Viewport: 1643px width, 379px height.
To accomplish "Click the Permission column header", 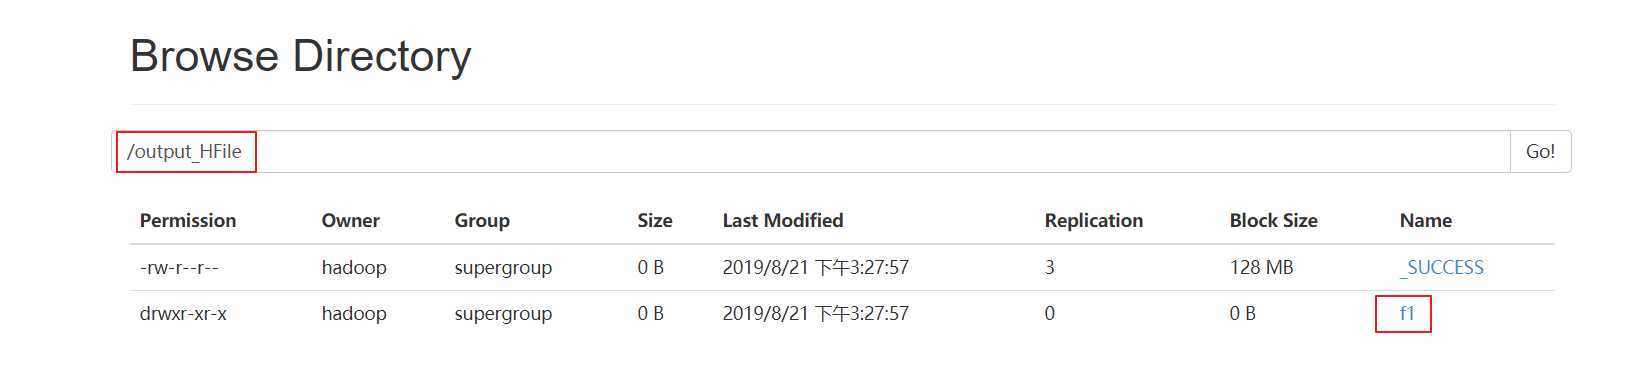I will click(x=188, y=220).
